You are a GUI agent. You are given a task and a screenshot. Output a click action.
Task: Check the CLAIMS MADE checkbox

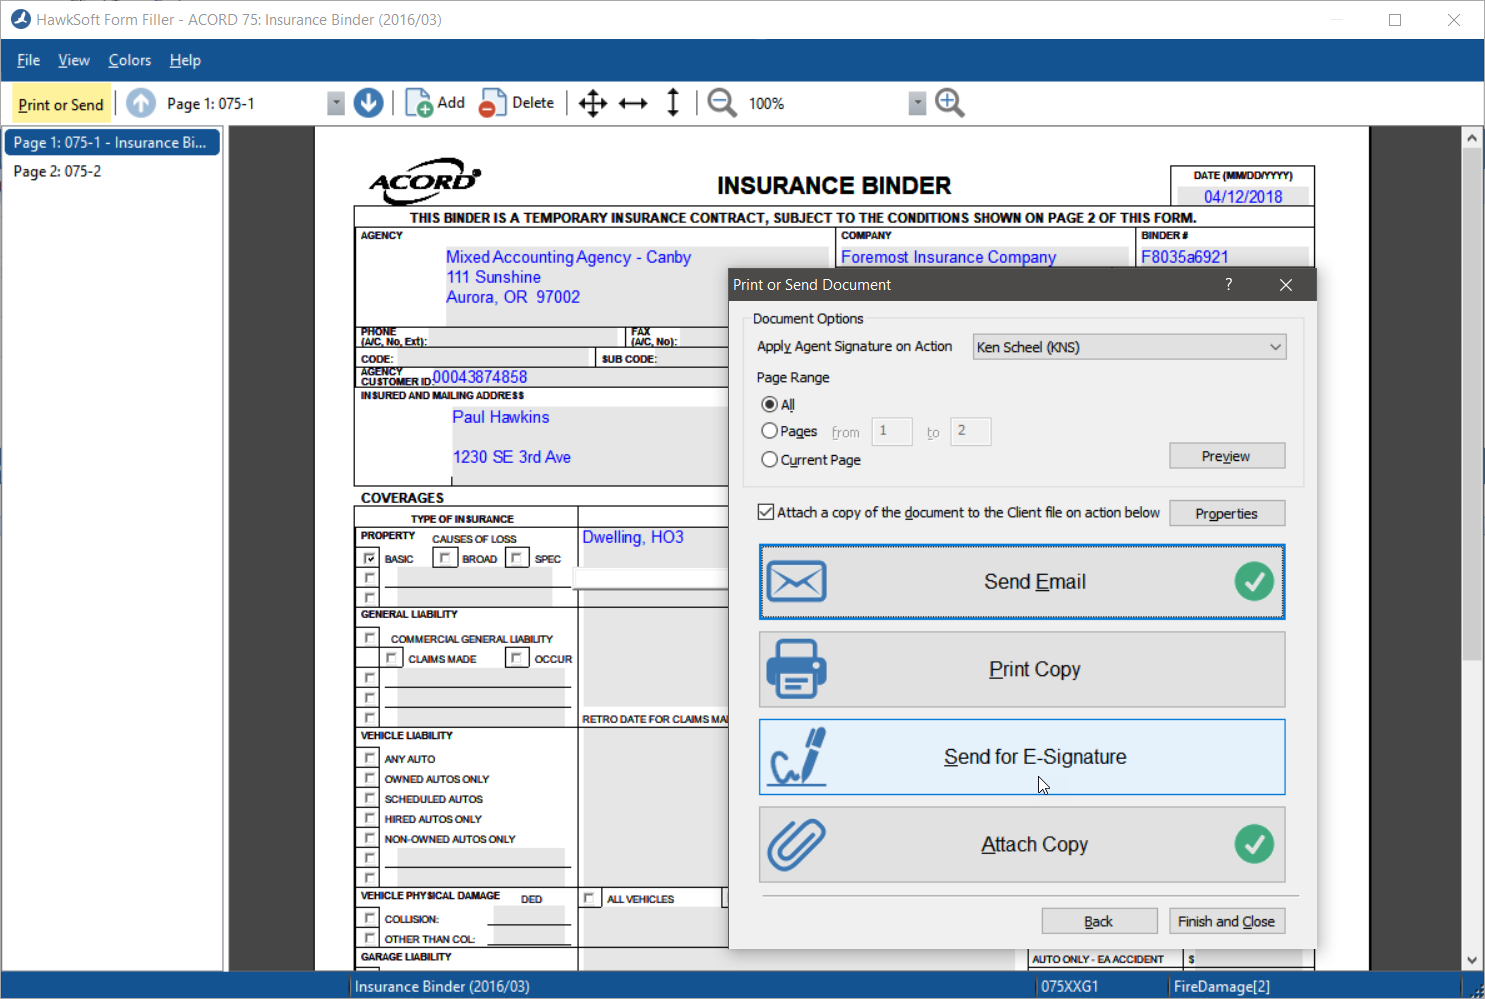click(x=392, y=657)
